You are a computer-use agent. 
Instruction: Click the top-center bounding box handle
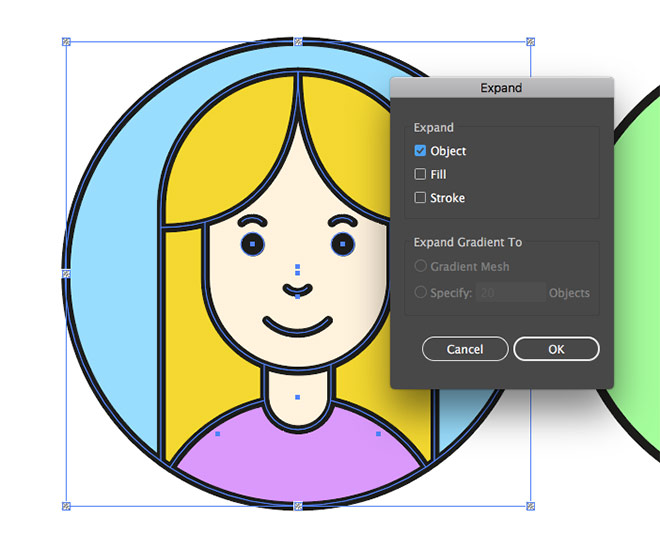click(298, 42)
